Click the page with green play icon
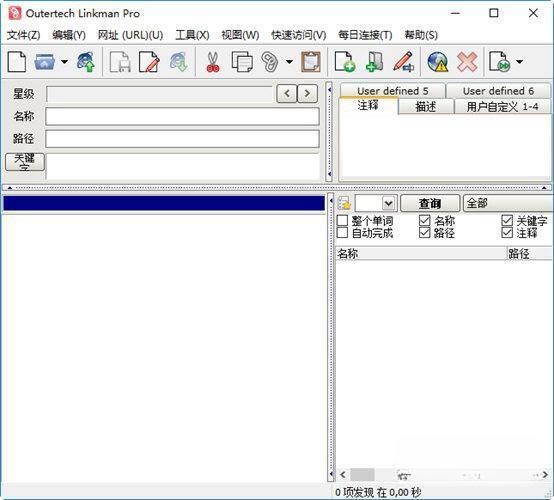Viewport: 554px width, 500px height. (x=500, y=62)
